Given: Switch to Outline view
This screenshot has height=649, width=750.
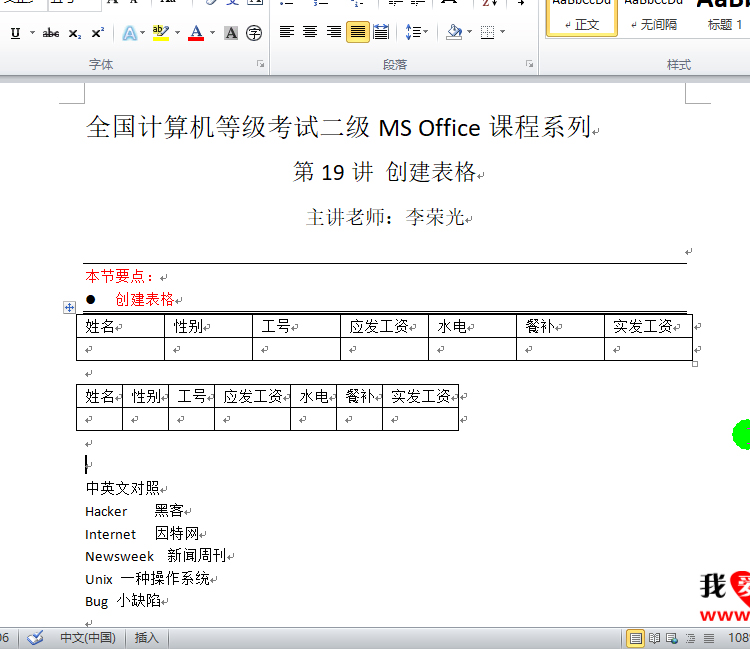Looking at the screenshot, I should point(690,638).
